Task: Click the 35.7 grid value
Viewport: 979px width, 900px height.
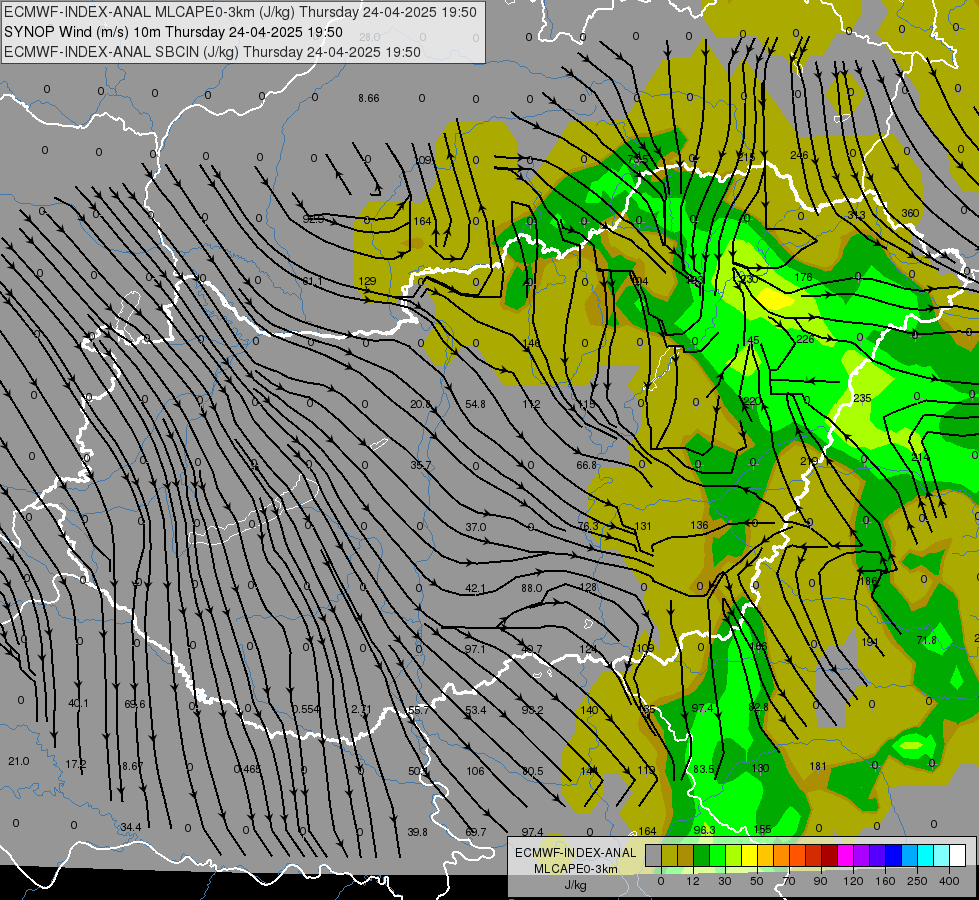Action: [421, 465]
